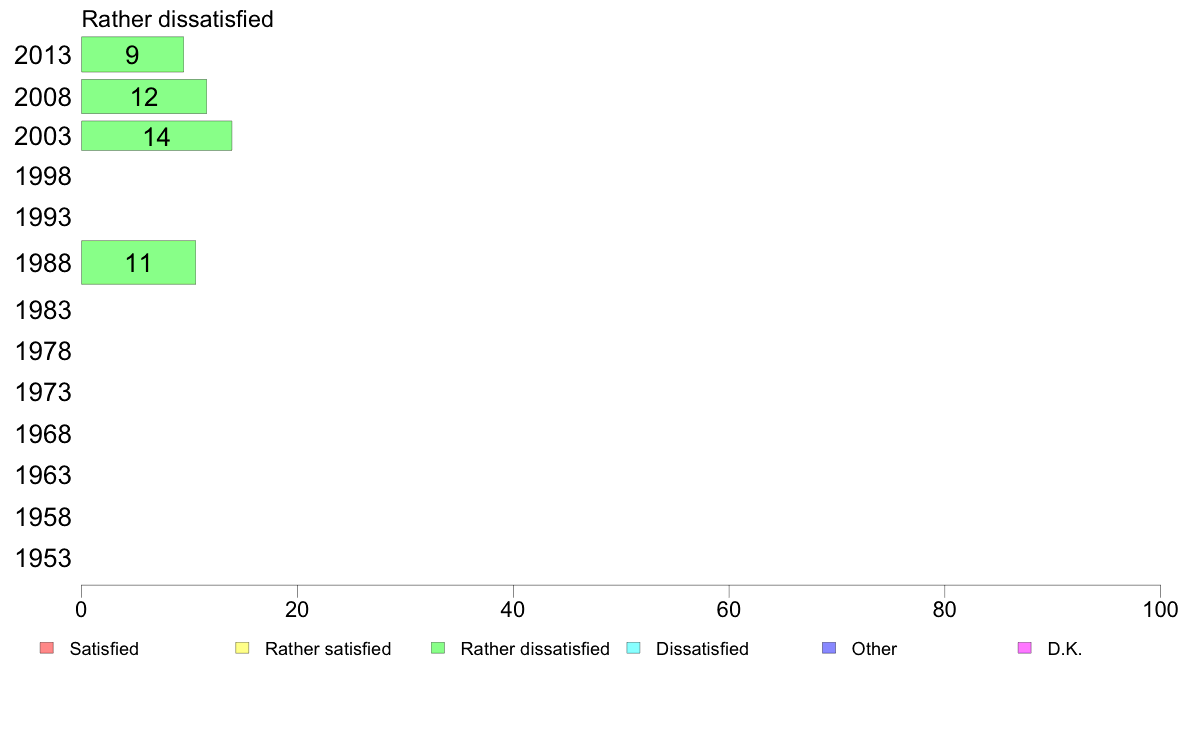Select the 2003 bar showing 14

tap(156, 136)
